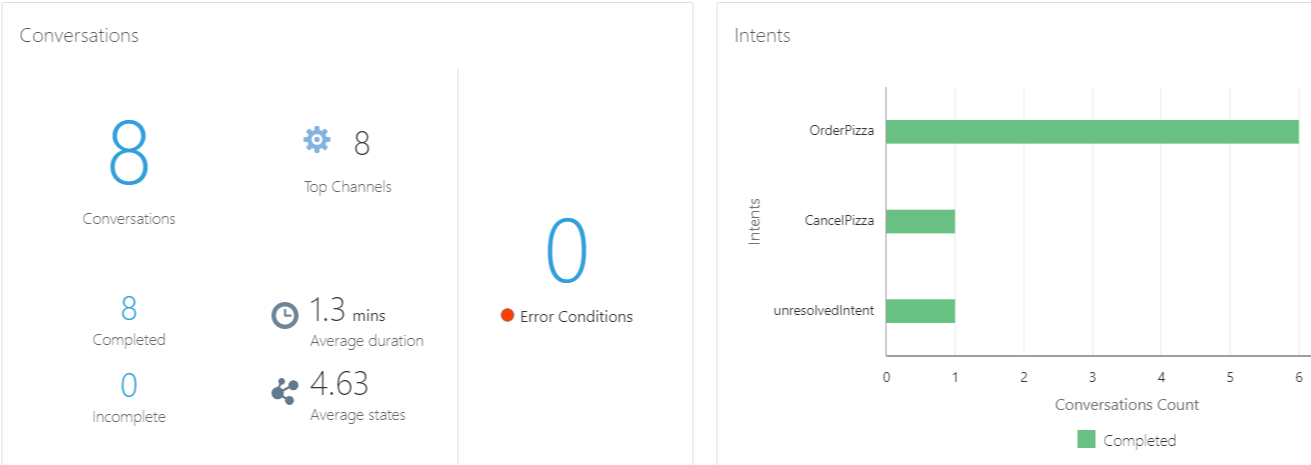Click the gear icon beside Top Channels

[x=317, y=140]
